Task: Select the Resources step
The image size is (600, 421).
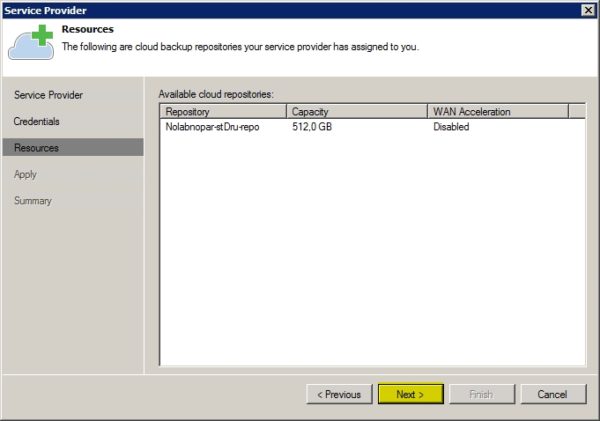Action: coord(73,147)
